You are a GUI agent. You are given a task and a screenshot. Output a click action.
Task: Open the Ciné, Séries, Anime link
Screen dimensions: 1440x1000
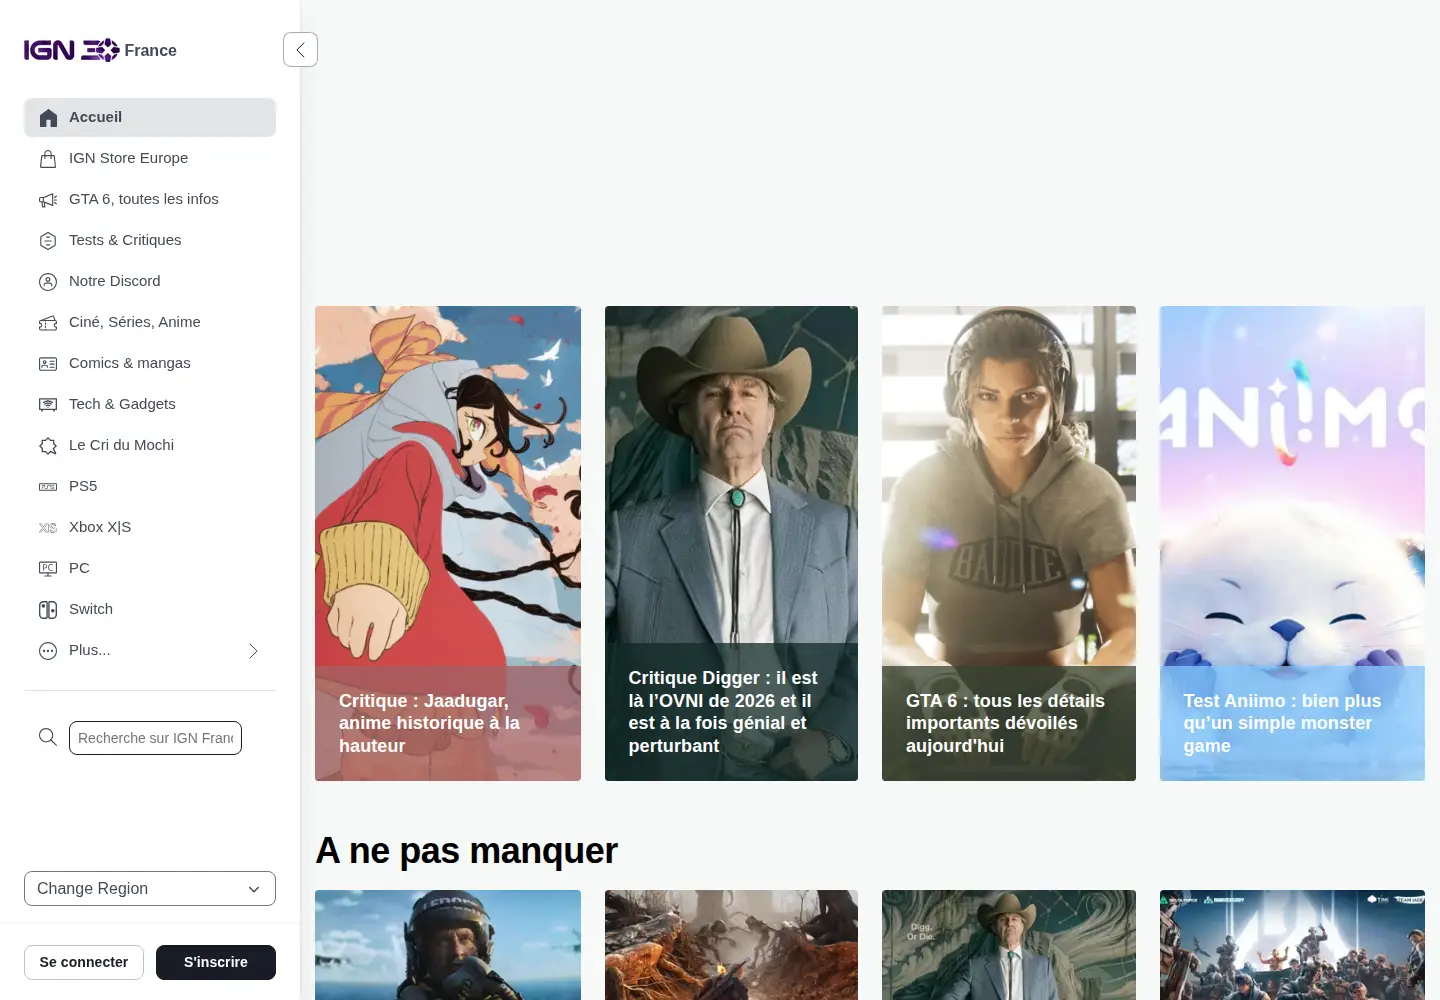[x=150, y=322]
